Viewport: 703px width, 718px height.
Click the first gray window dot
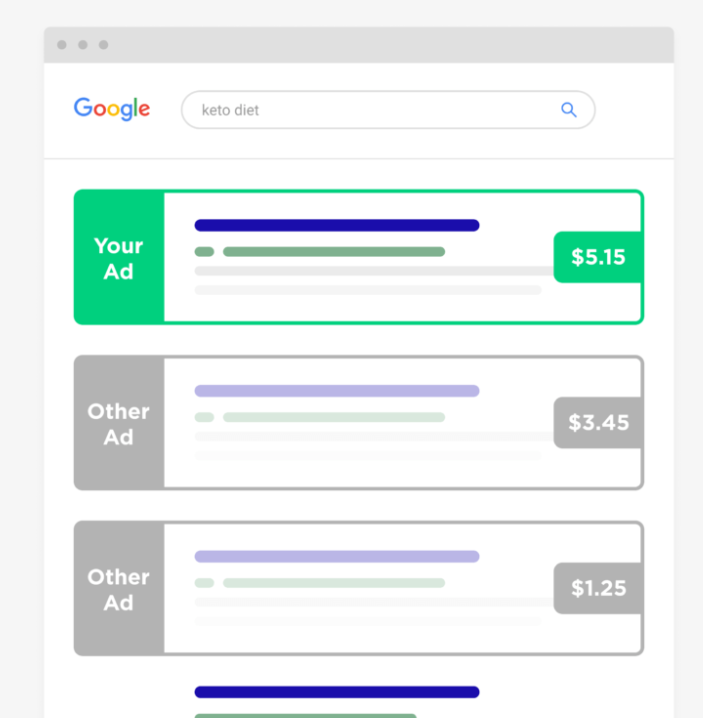[62, 44]
